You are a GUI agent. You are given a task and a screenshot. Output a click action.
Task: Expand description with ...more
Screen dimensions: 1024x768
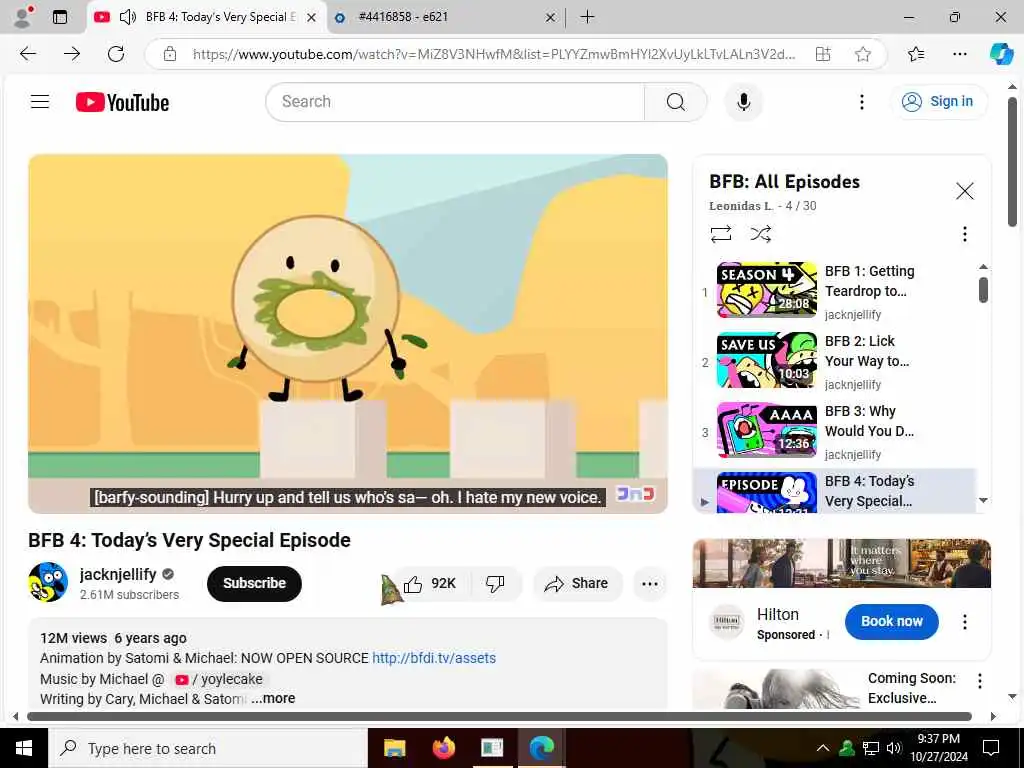273,698
